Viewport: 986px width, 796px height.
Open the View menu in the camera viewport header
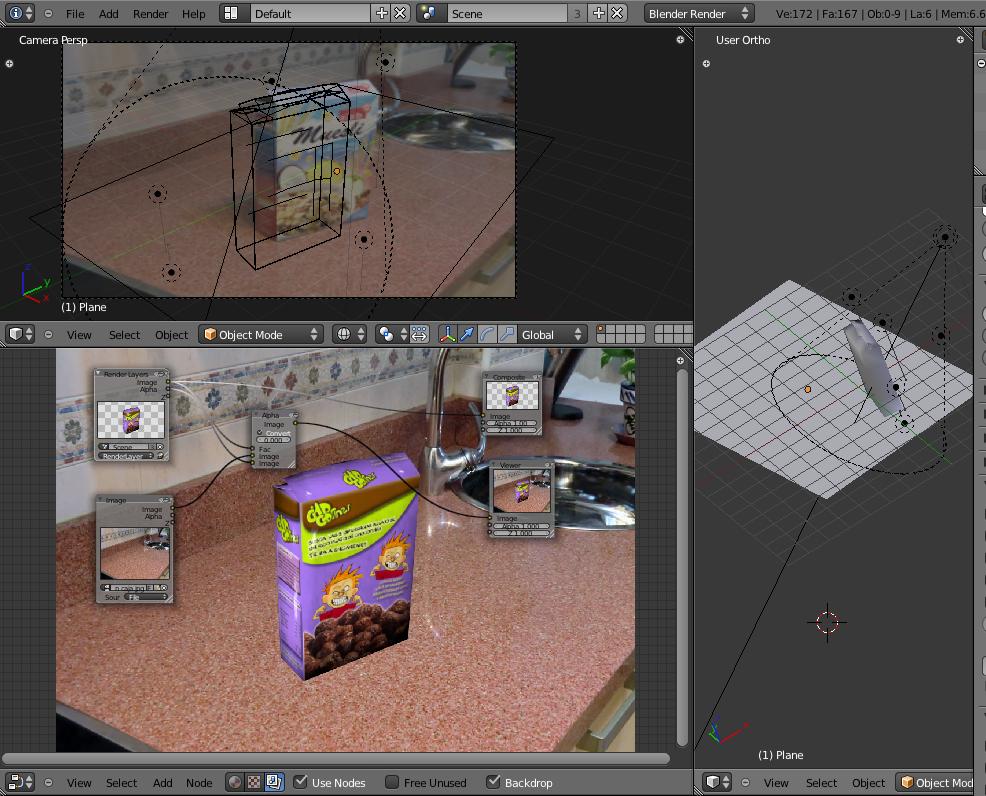tap(79, 334)
